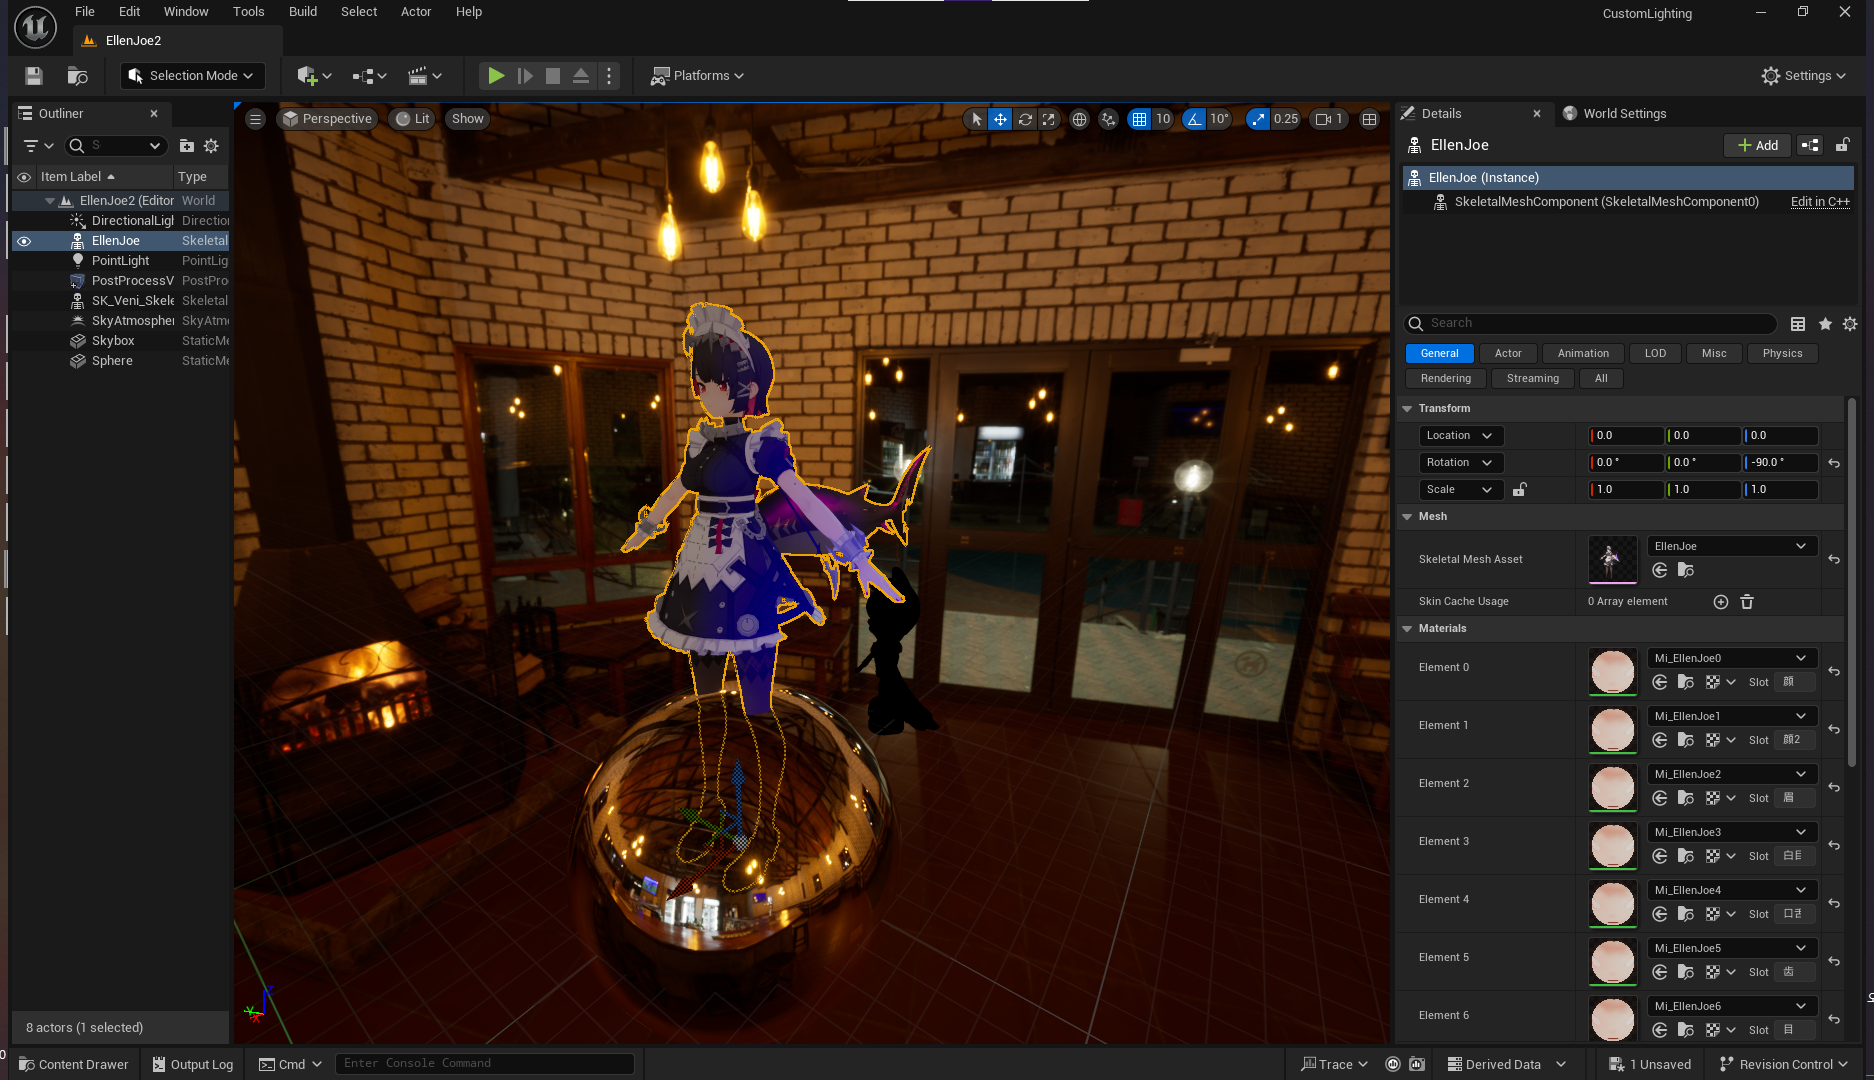Viewport: 1874px width, 1080px height.
Task: Toggle the scale lock icon
Action: [x=1519, y=490]
